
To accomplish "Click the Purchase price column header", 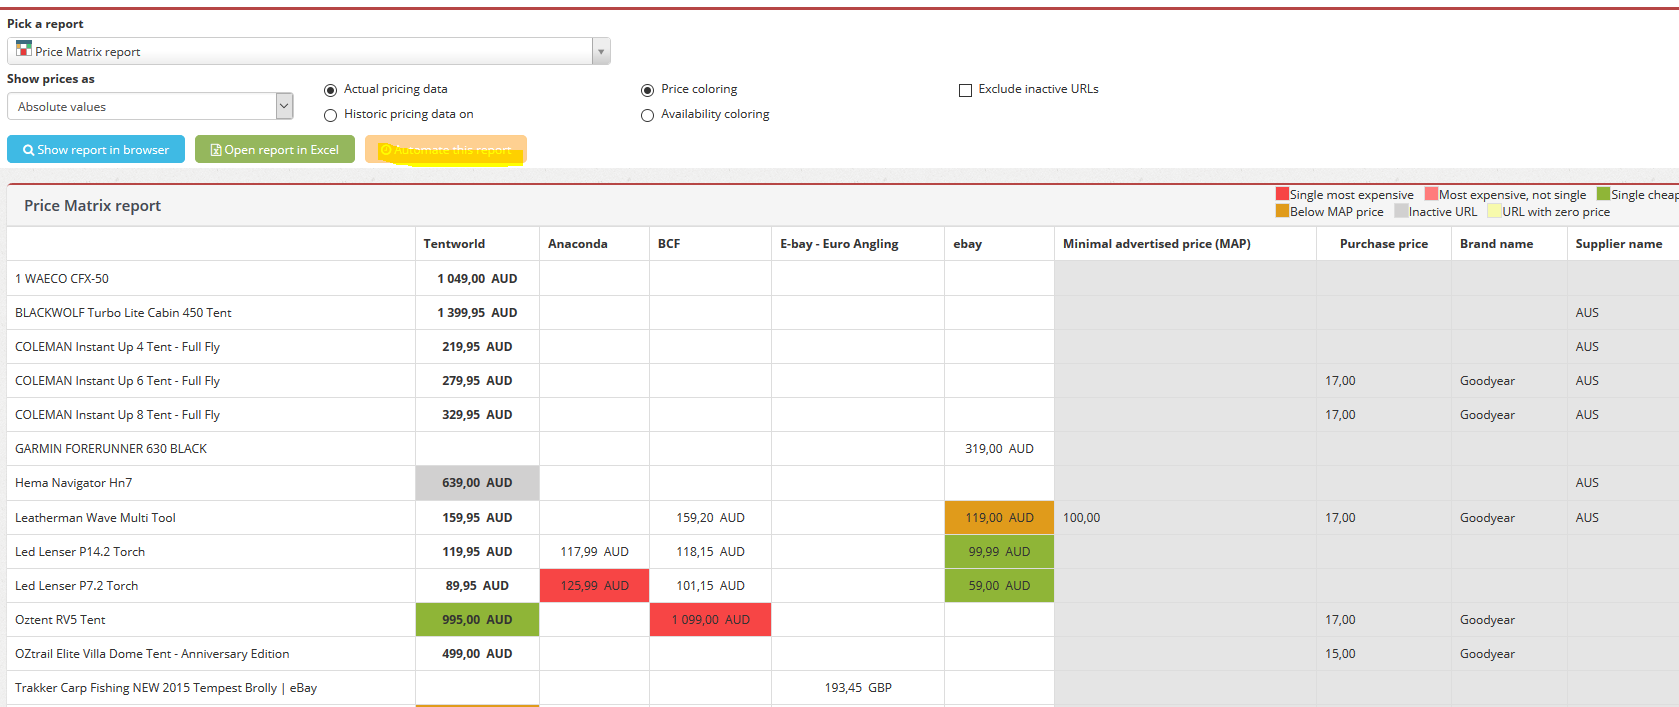I will click(x=1384, y=244).
